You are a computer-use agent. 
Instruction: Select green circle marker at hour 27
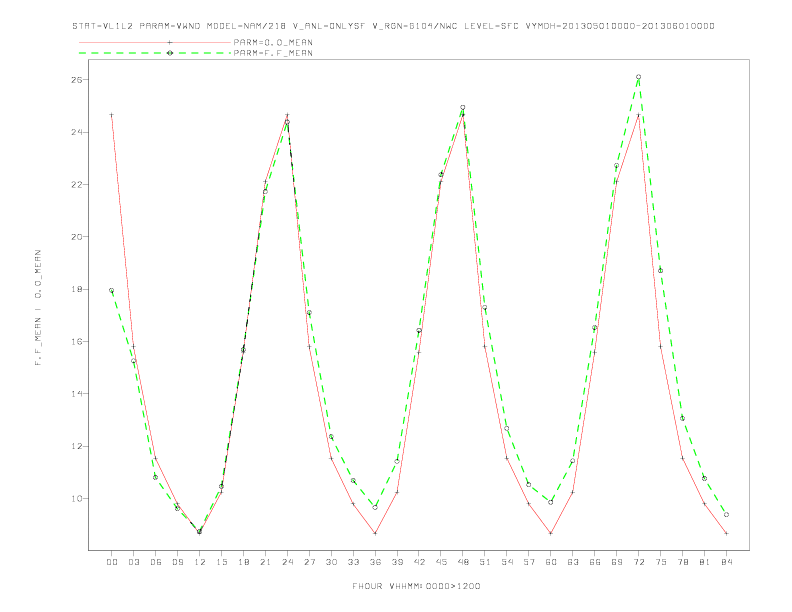click(309, 313)
